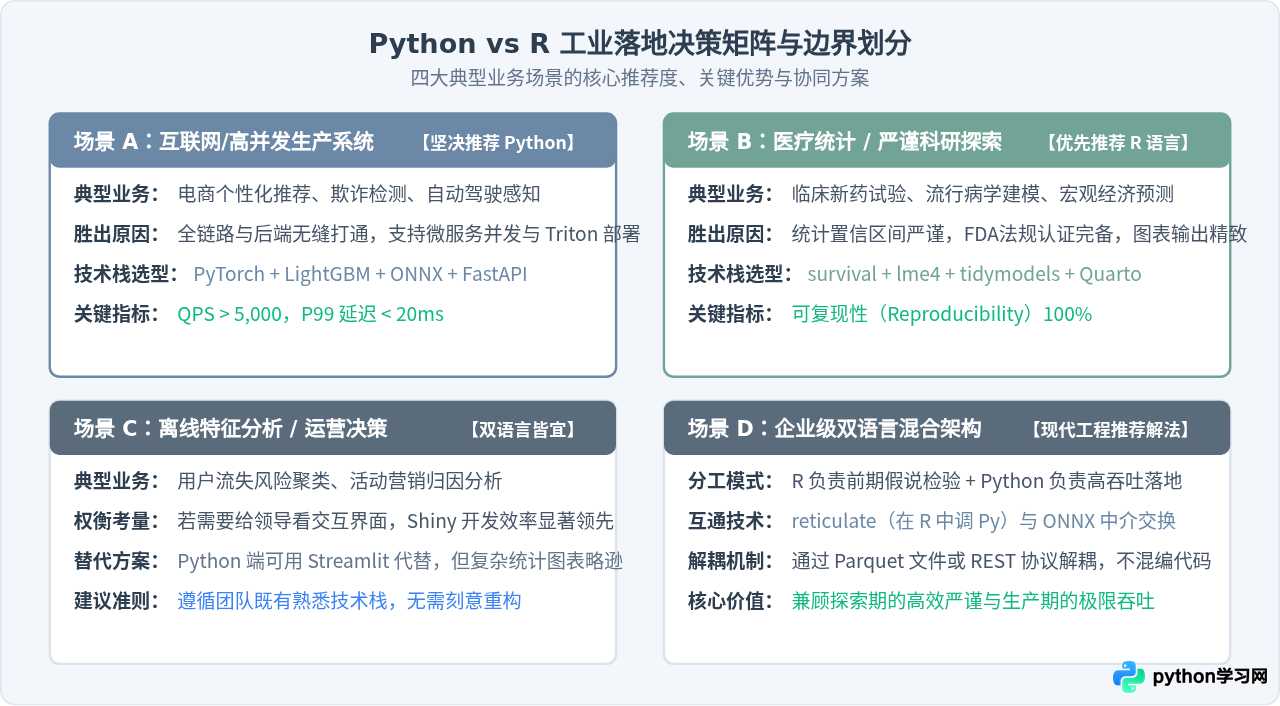Image resolution: width=1280 pixels, height=706 pixels.
Task: Click the 典型业务 label in 场景 B
Action: [x=730, y=194]
